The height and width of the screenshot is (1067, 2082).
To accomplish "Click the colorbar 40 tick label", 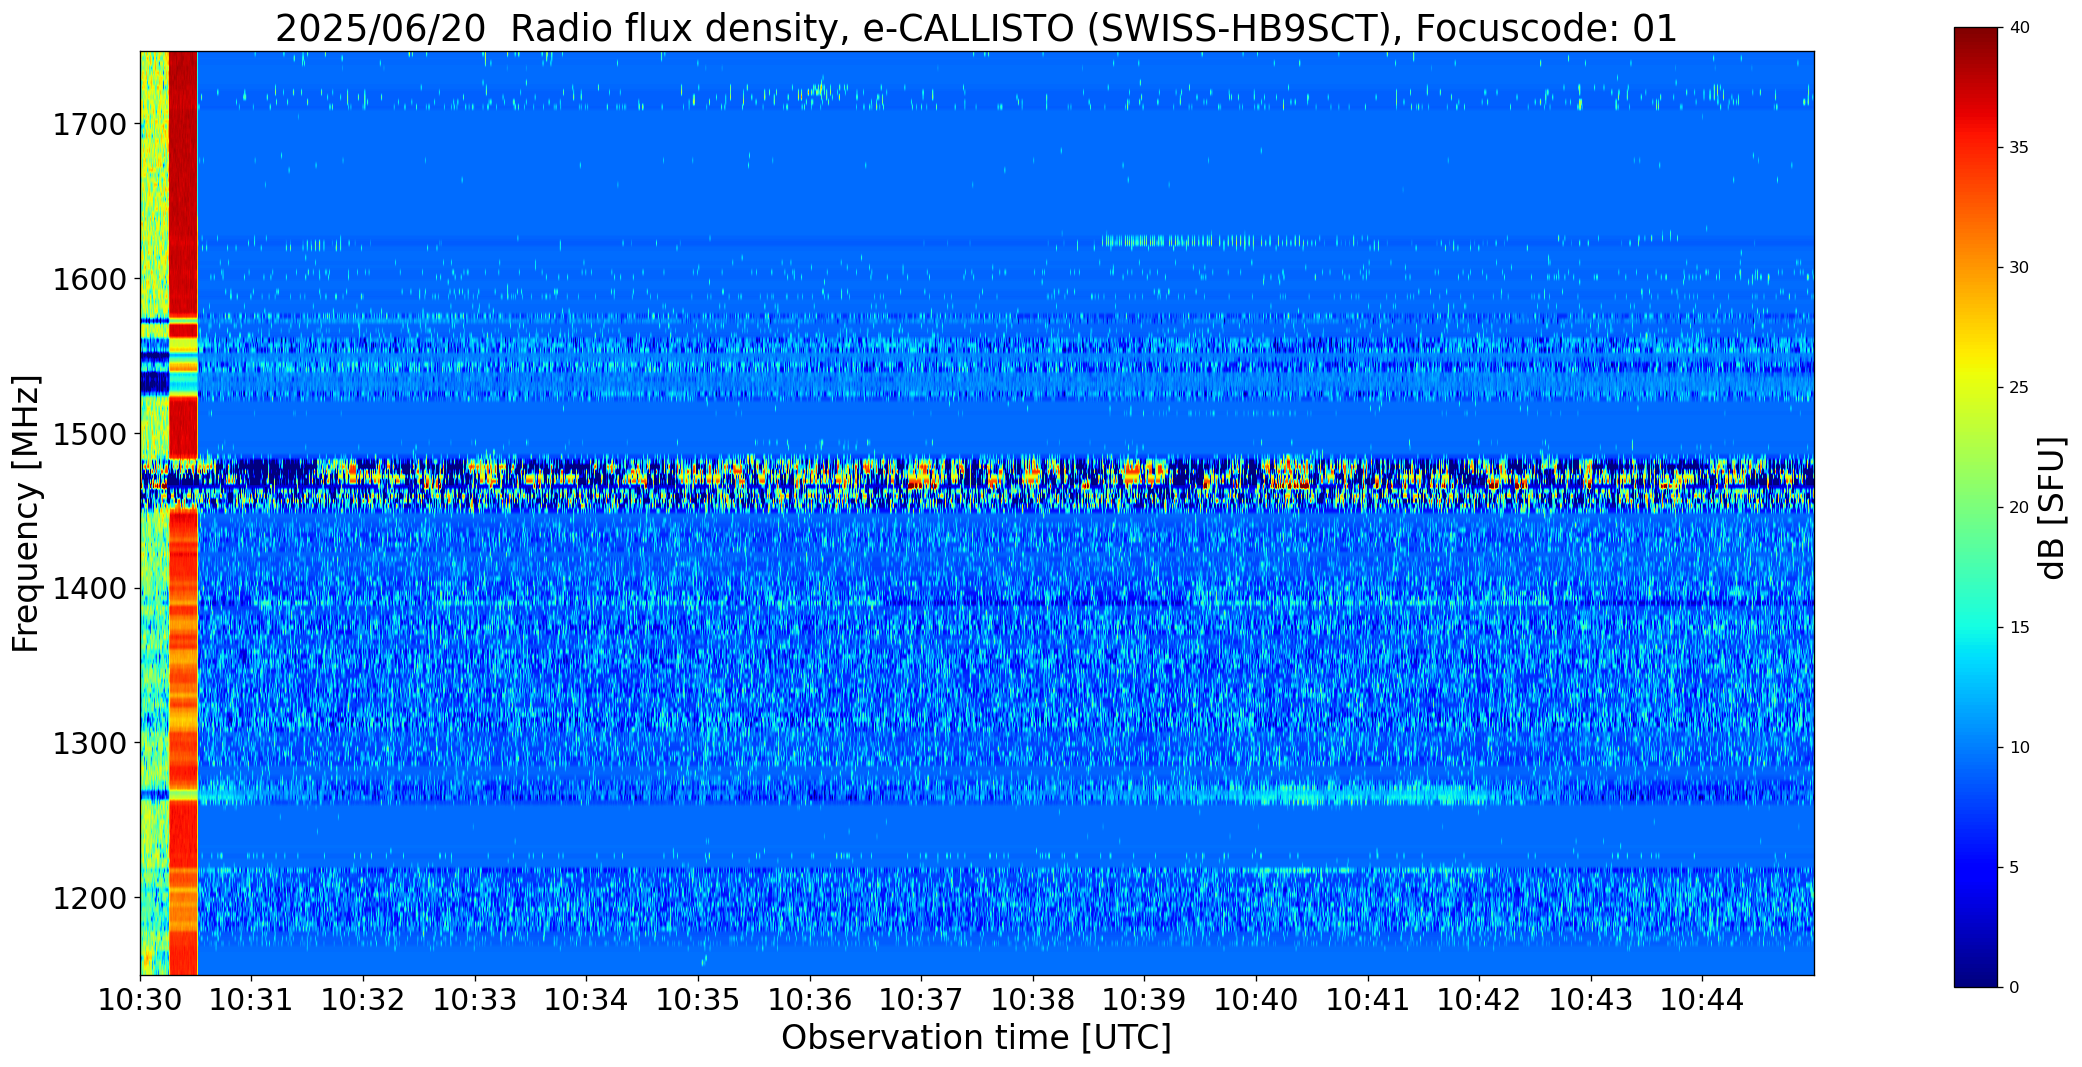I will pyautogui.click(x=2019, y=28).
